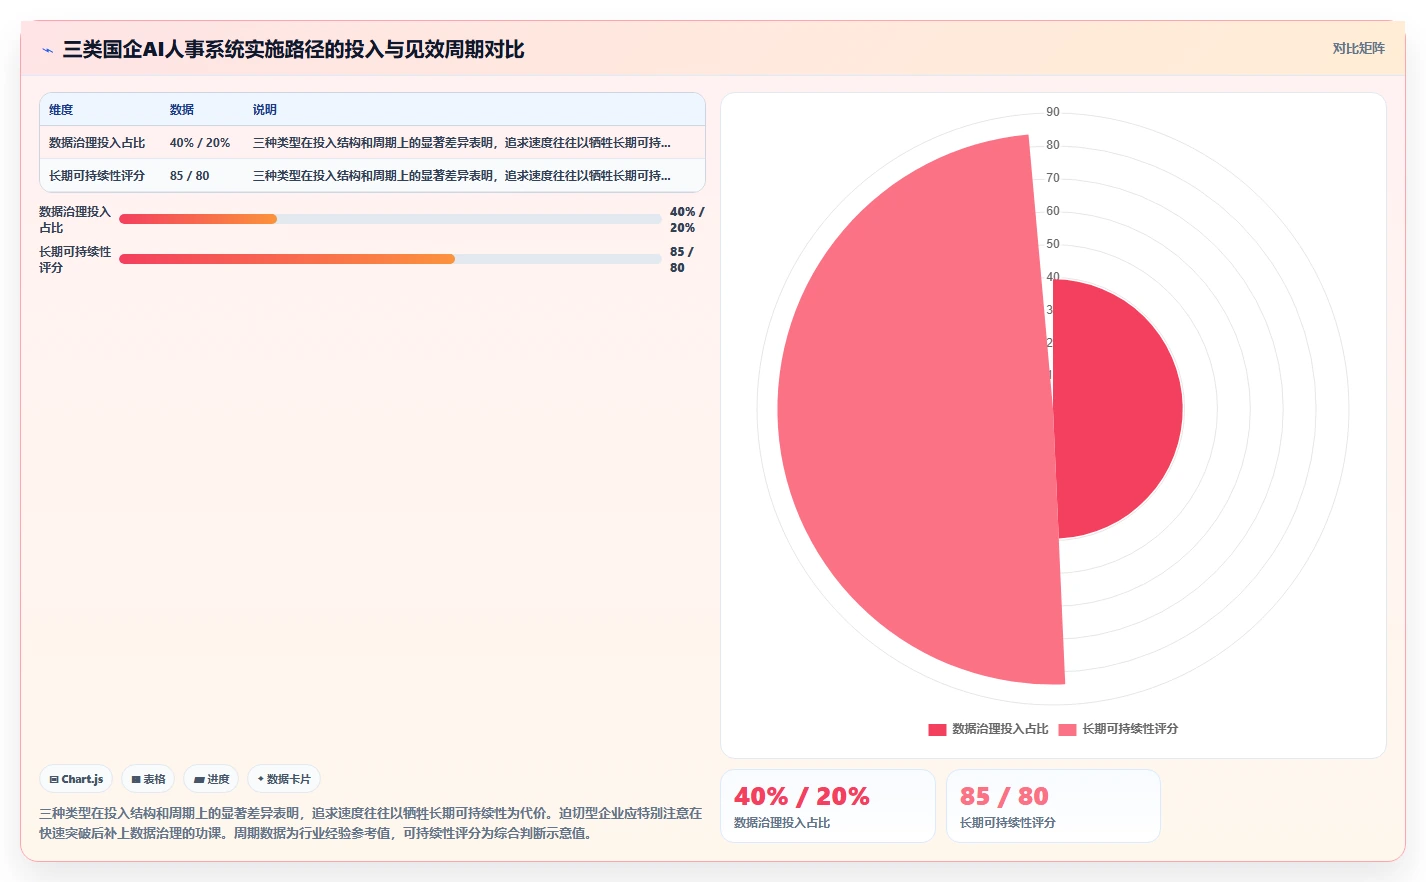Click the 数据治理投入占比 progress bar
Image resolution: width=1426 pixels, height=882 pixels.
[x=390, y=219]
